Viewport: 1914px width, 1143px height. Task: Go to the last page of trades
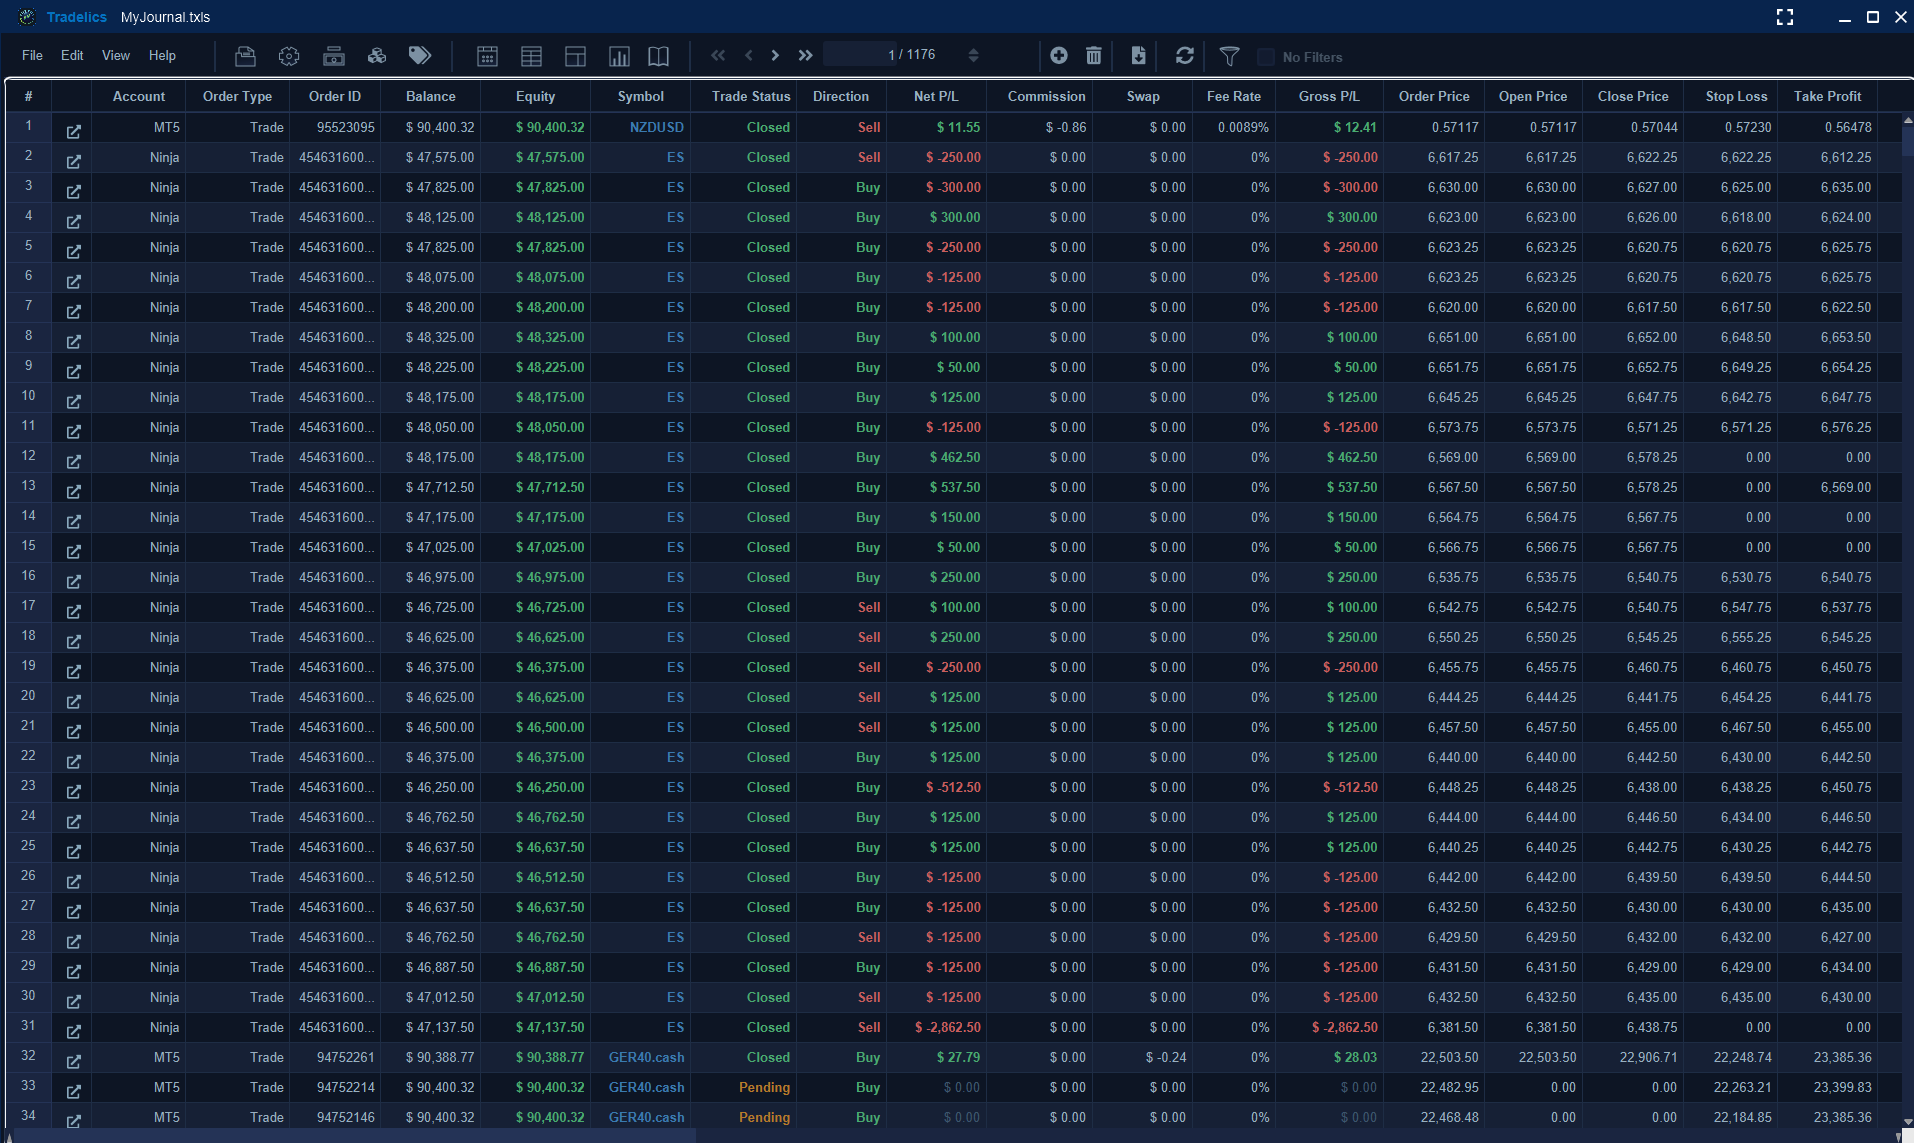805,56
